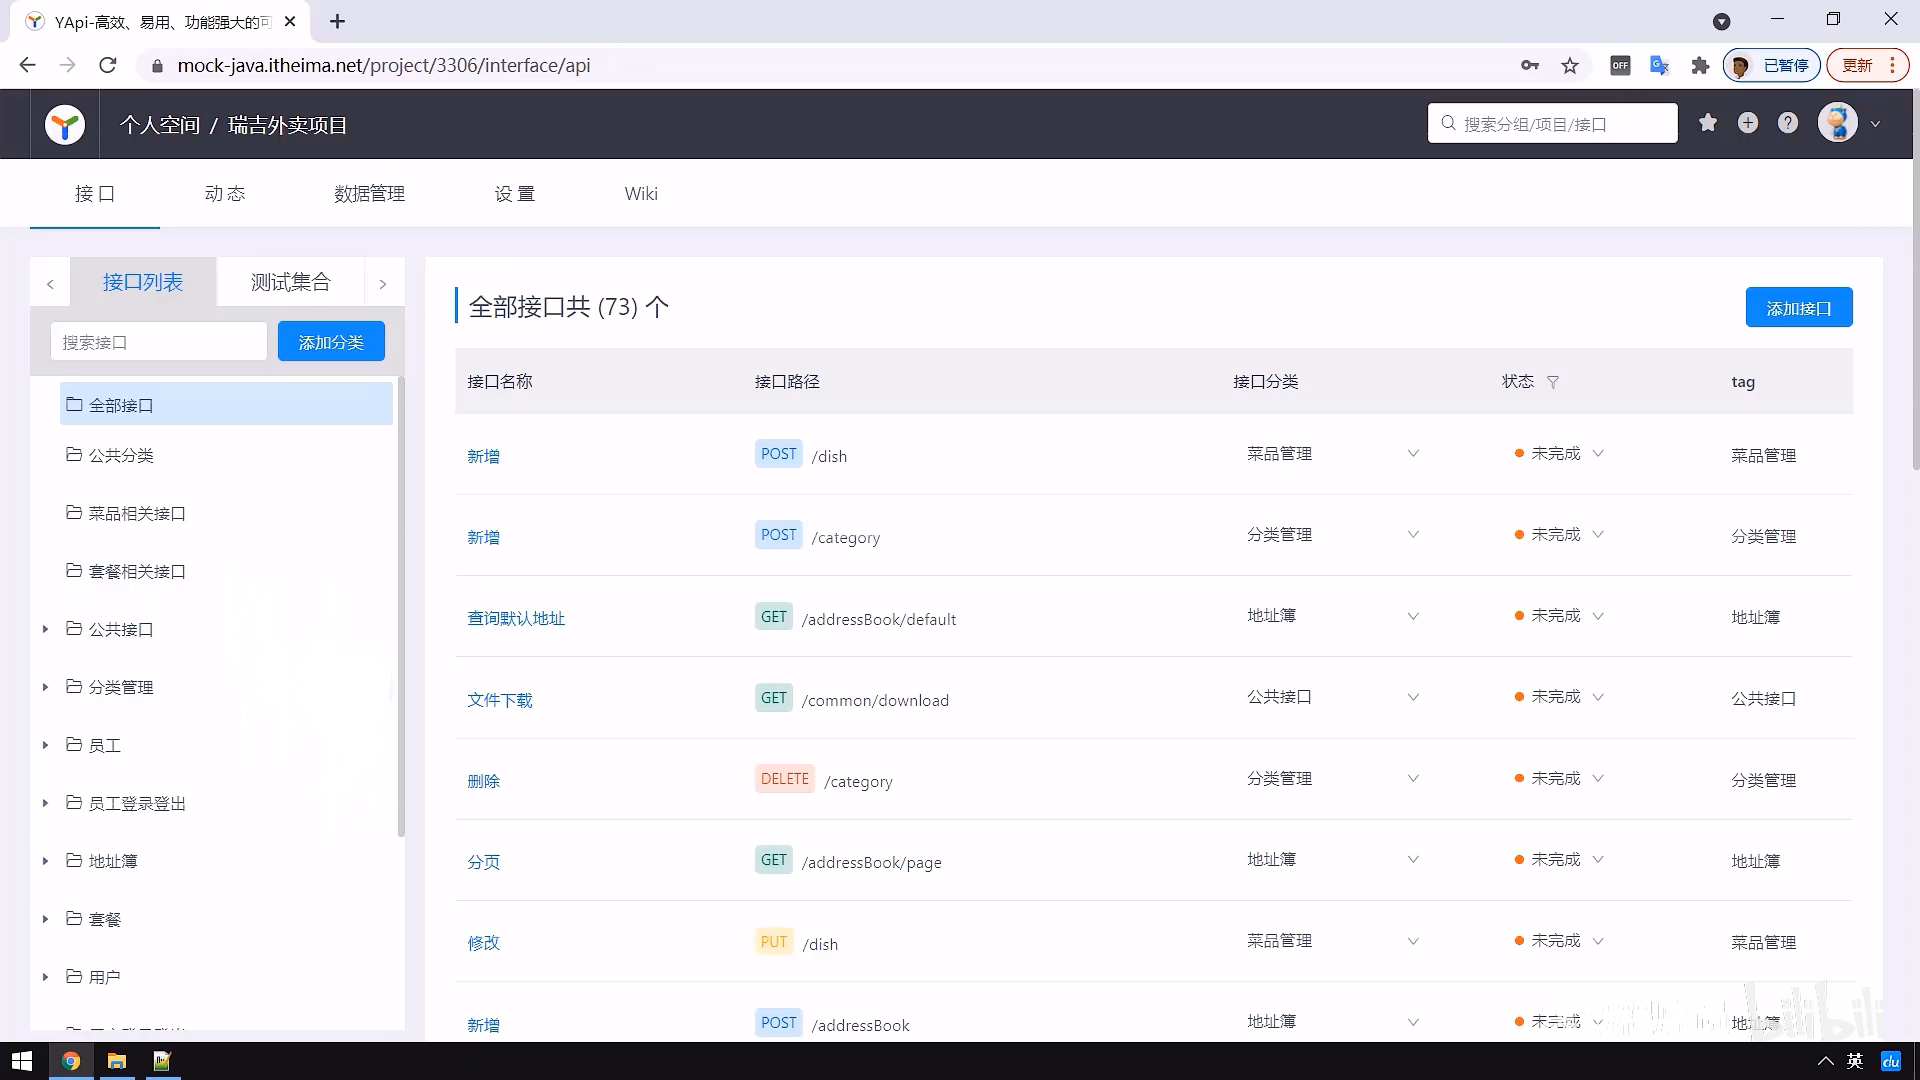Viewport: 1920px width, 1080px height.
Task: Open File Explorer from taskbar
Action: [117, 1061]
